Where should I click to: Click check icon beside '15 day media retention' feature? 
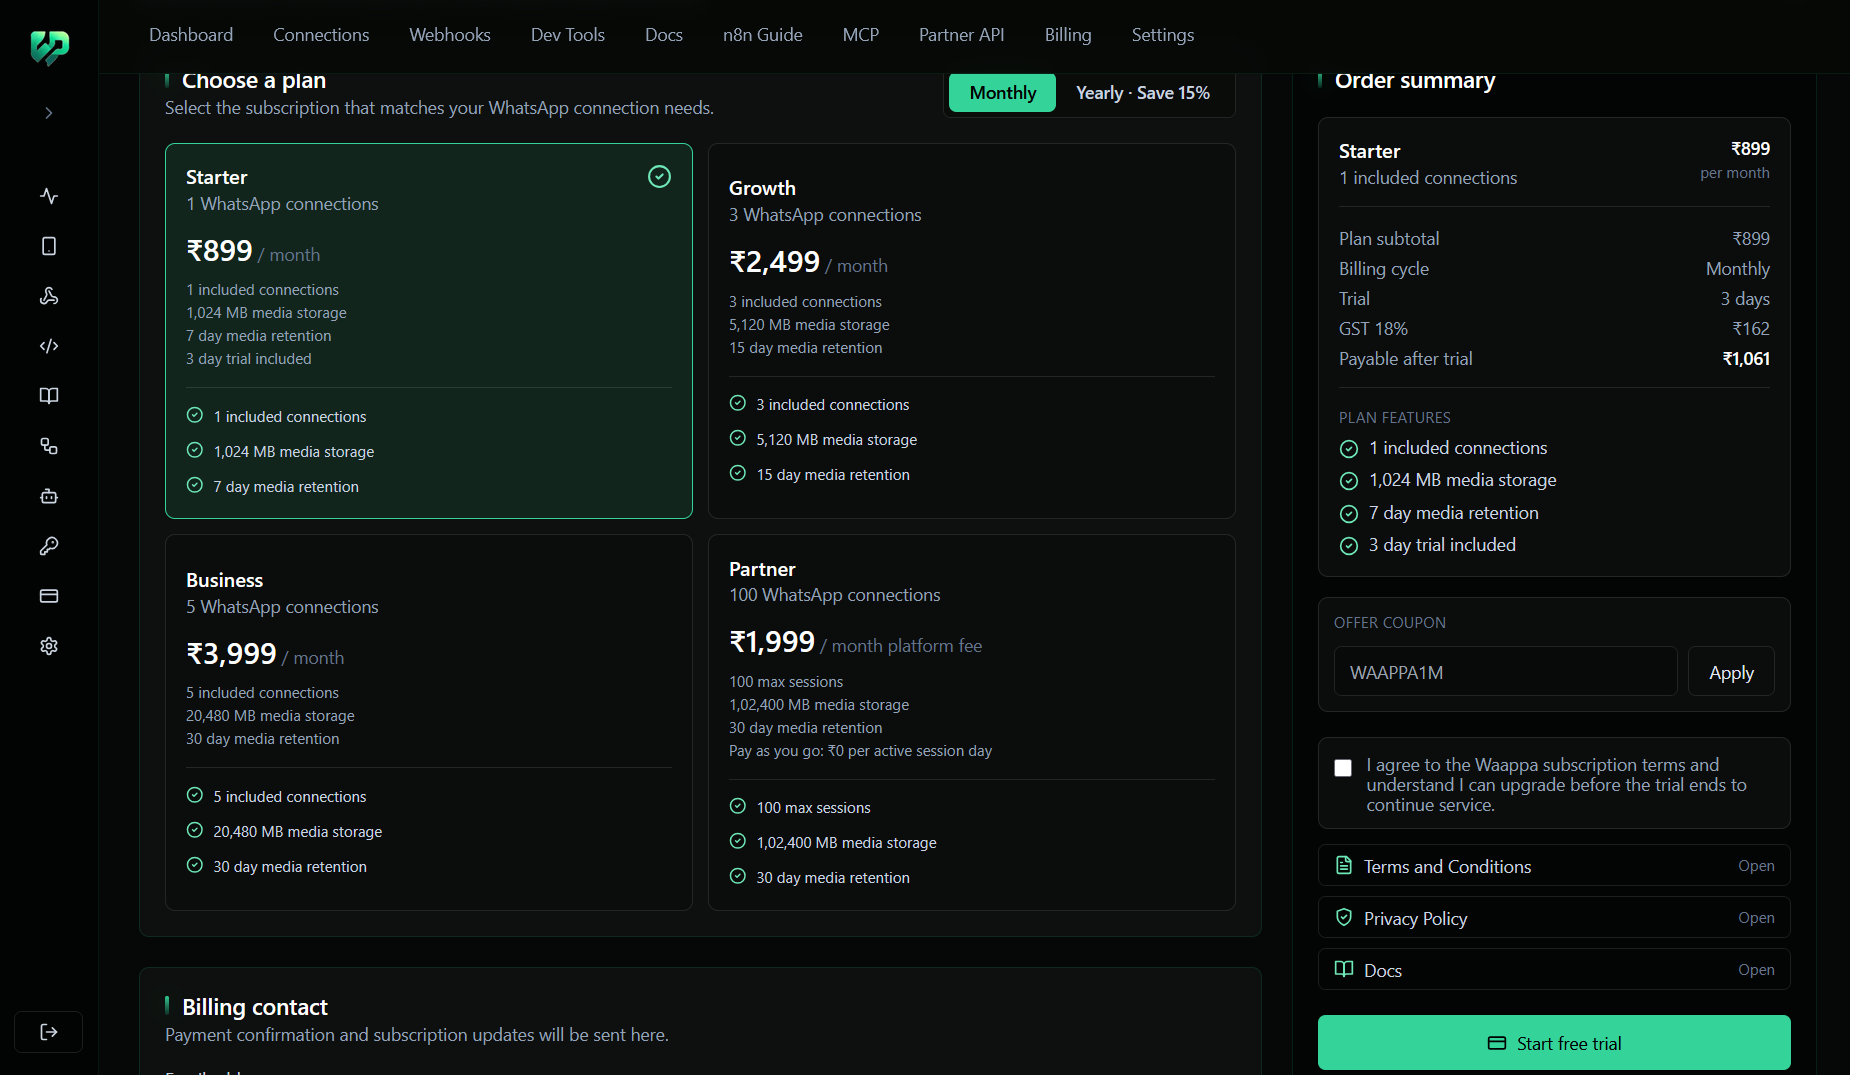(738, 473)
